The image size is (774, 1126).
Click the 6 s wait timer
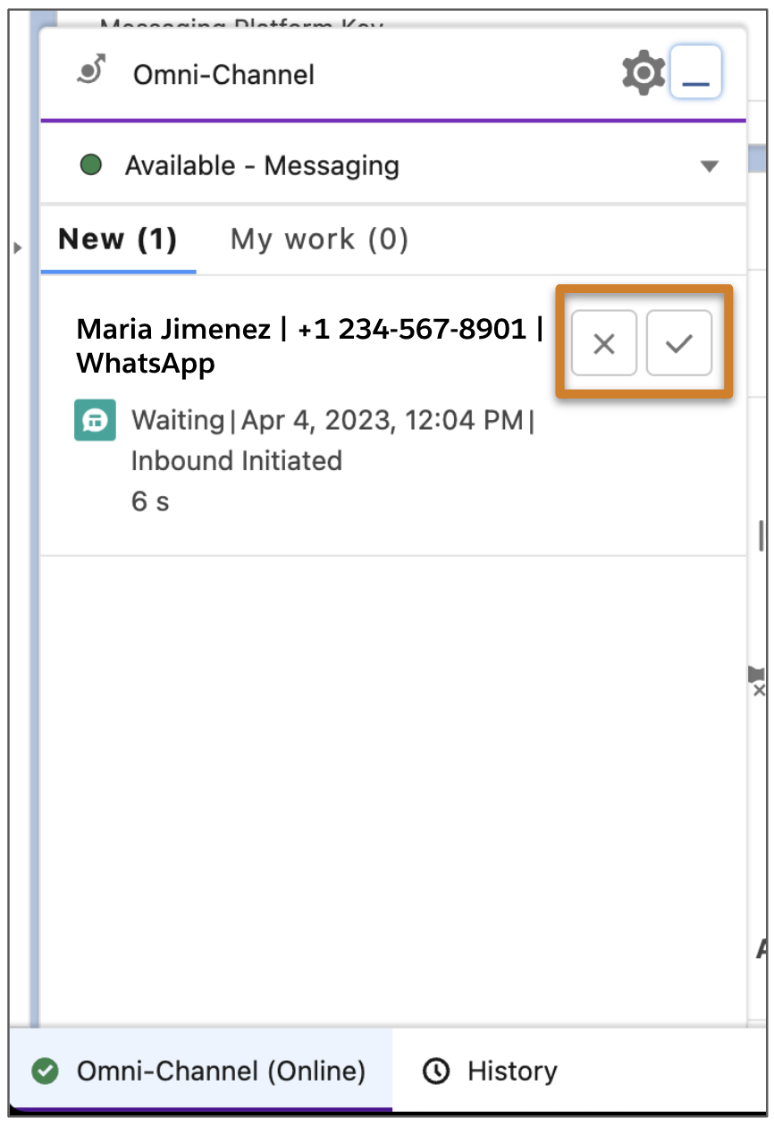click(x=150, y=501)
